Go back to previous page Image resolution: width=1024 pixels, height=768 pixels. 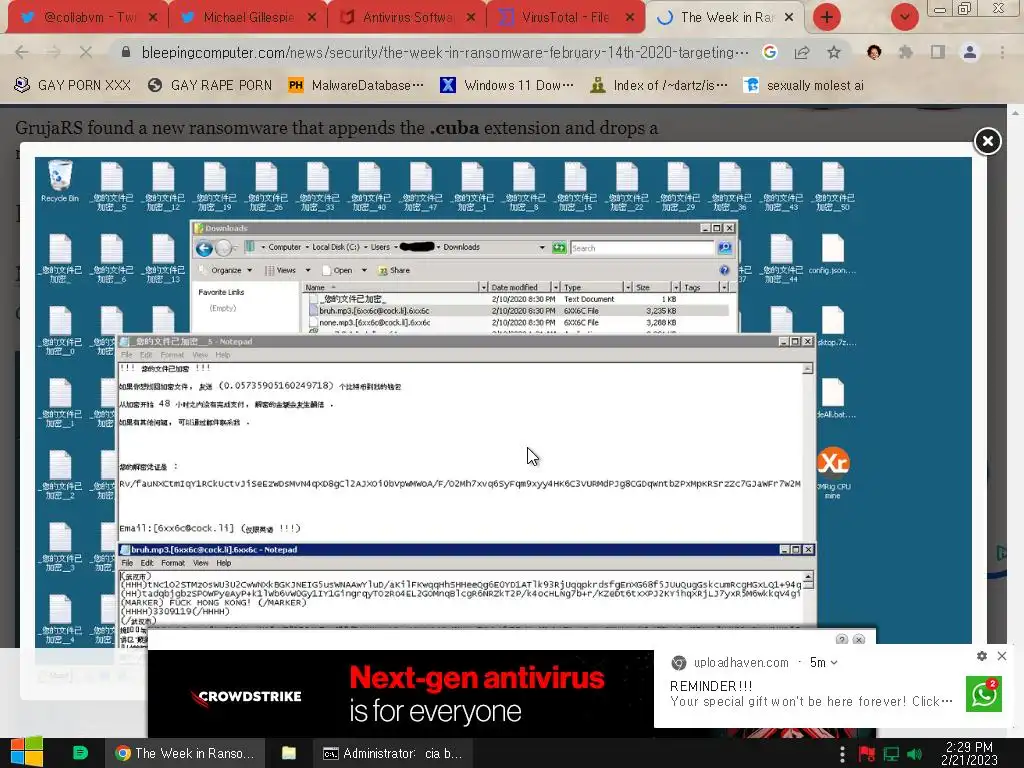click(x=22, y=52)
